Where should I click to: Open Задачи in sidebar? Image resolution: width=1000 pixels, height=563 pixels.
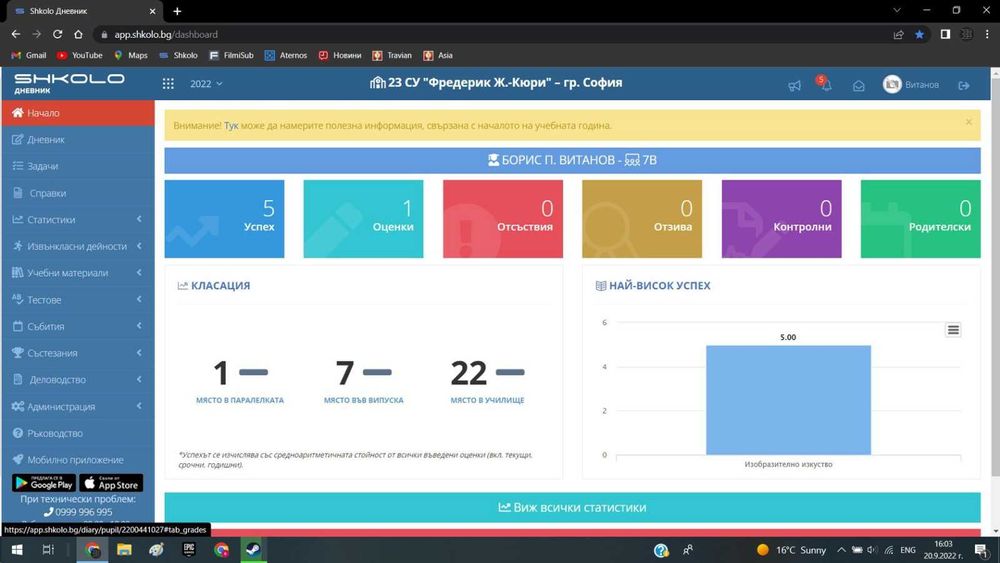[78, 166]
